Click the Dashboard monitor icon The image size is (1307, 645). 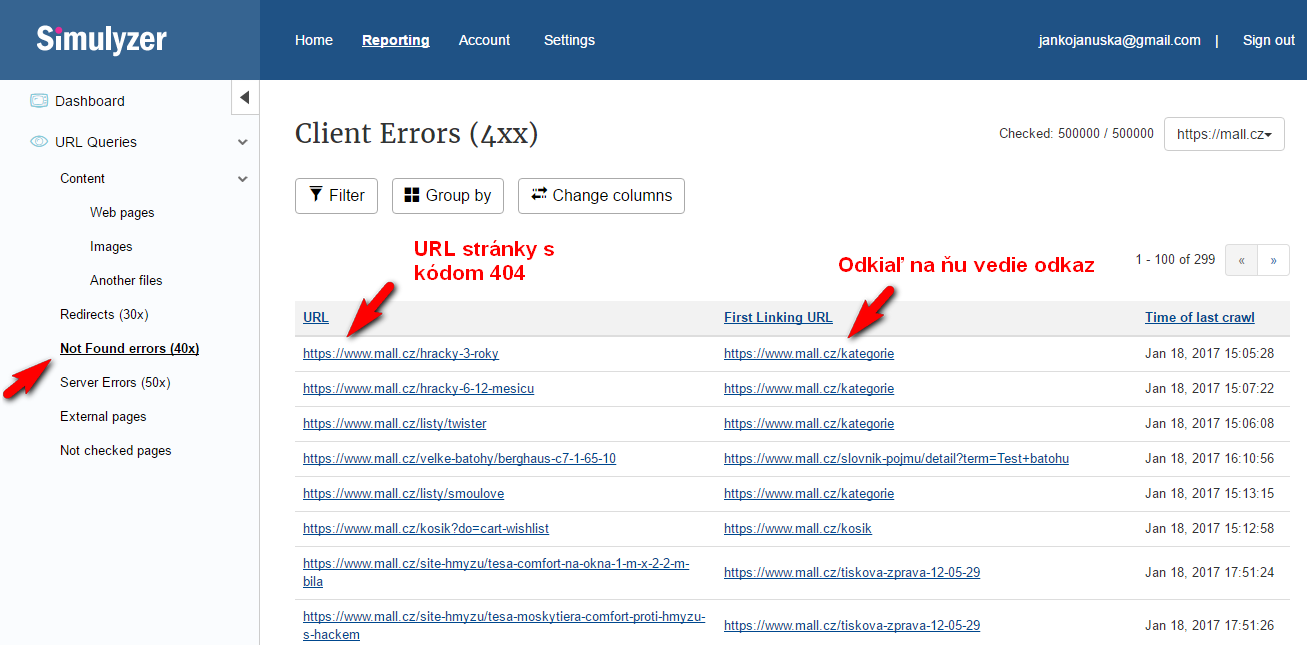[x=39, y=100]
